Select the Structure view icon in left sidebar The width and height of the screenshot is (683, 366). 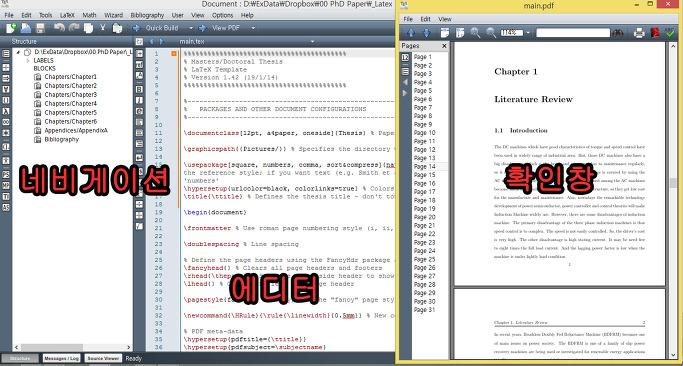point(6,54)
